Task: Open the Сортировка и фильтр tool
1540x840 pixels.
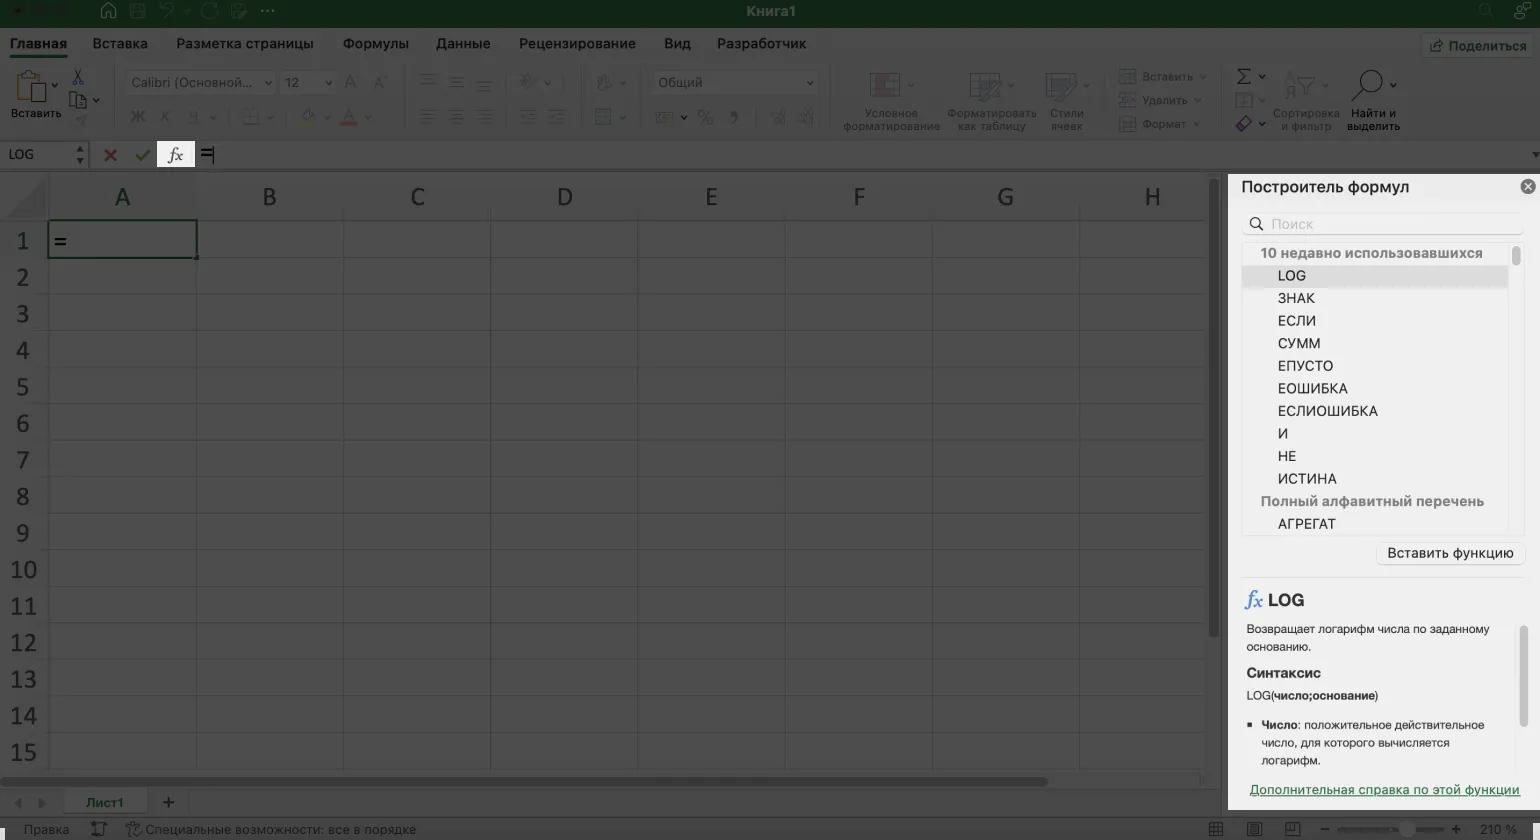Action: click(x=1305, y=101)
